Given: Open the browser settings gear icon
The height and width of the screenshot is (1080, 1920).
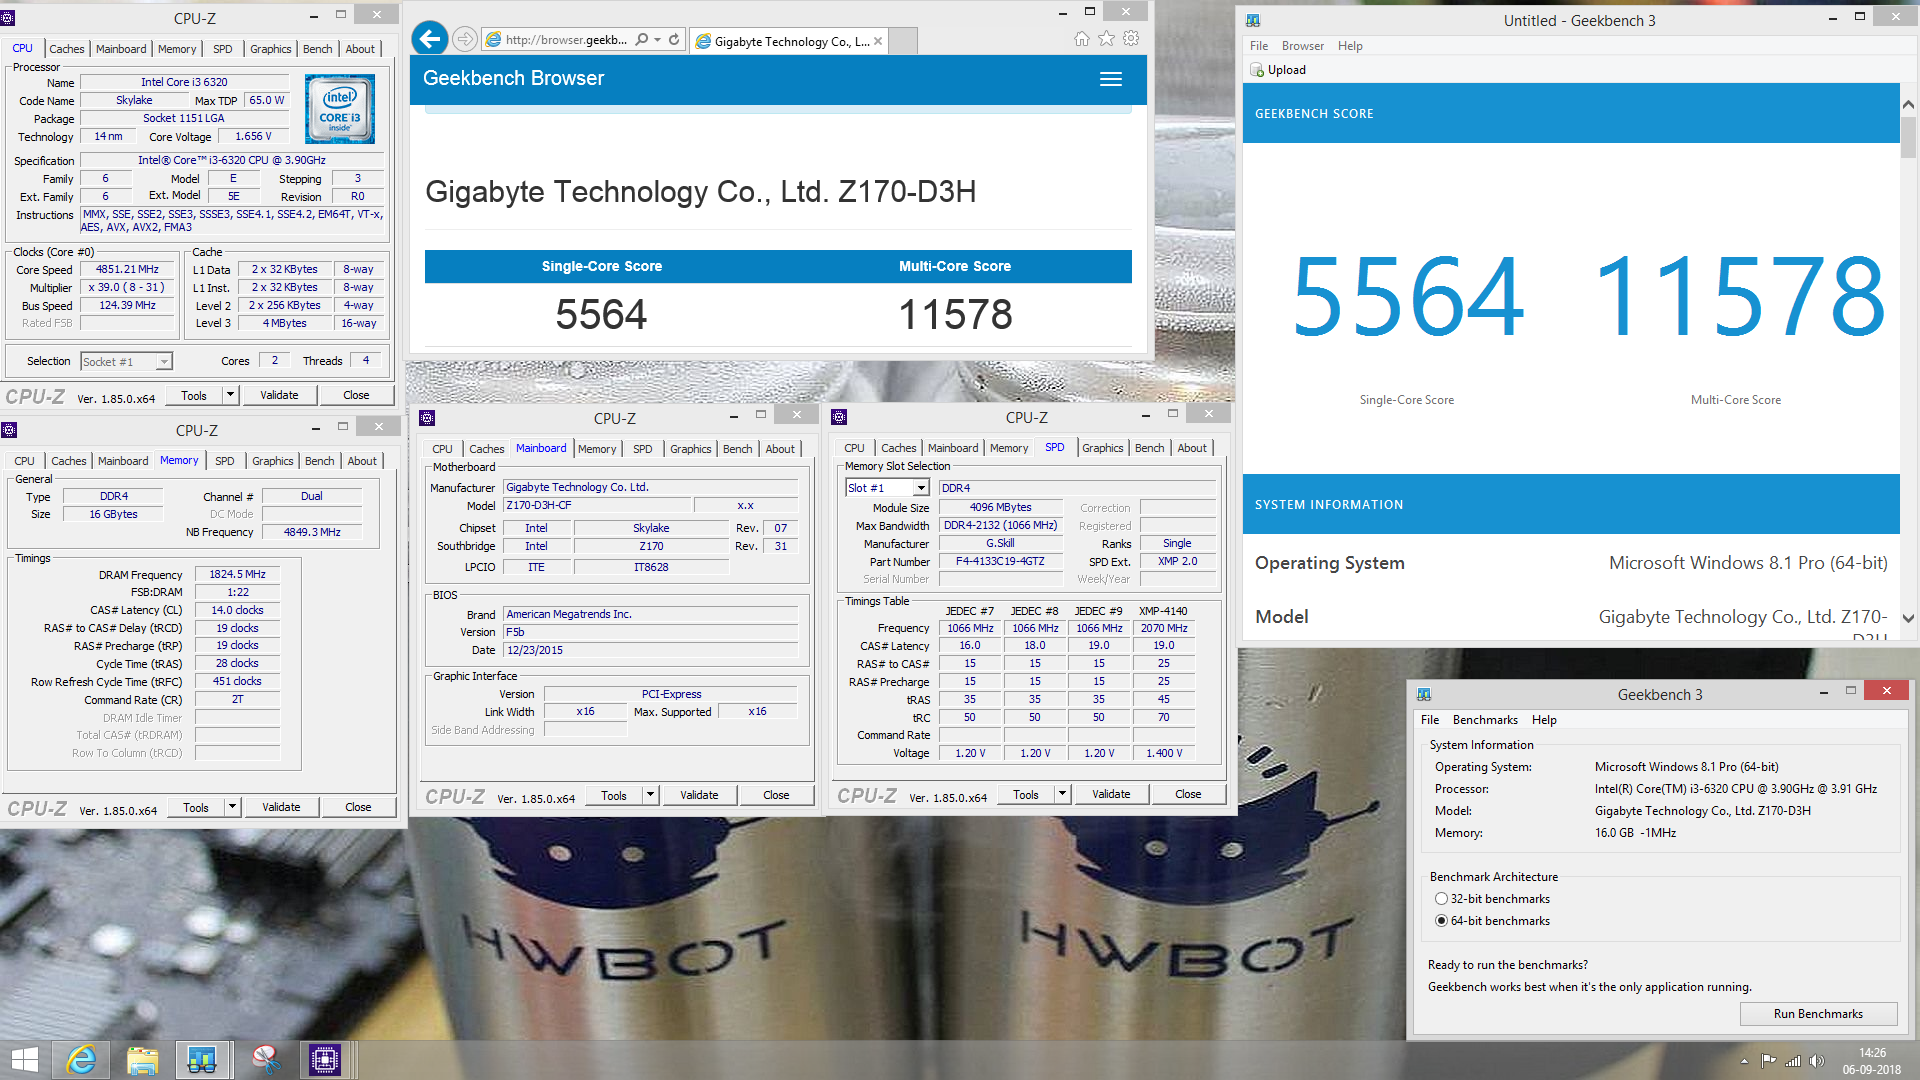Looking at the screenshot, I should click(x=1131, y=39).
